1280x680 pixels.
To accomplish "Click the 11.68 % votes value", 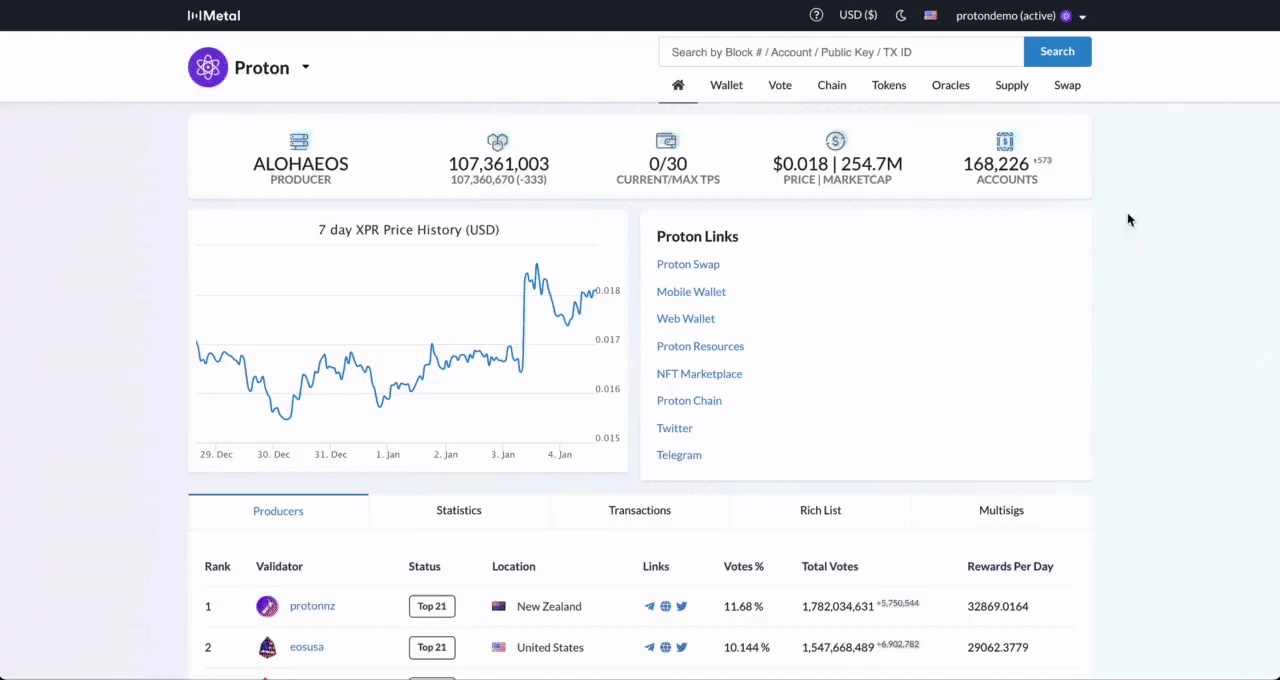I will pos(744,606).
